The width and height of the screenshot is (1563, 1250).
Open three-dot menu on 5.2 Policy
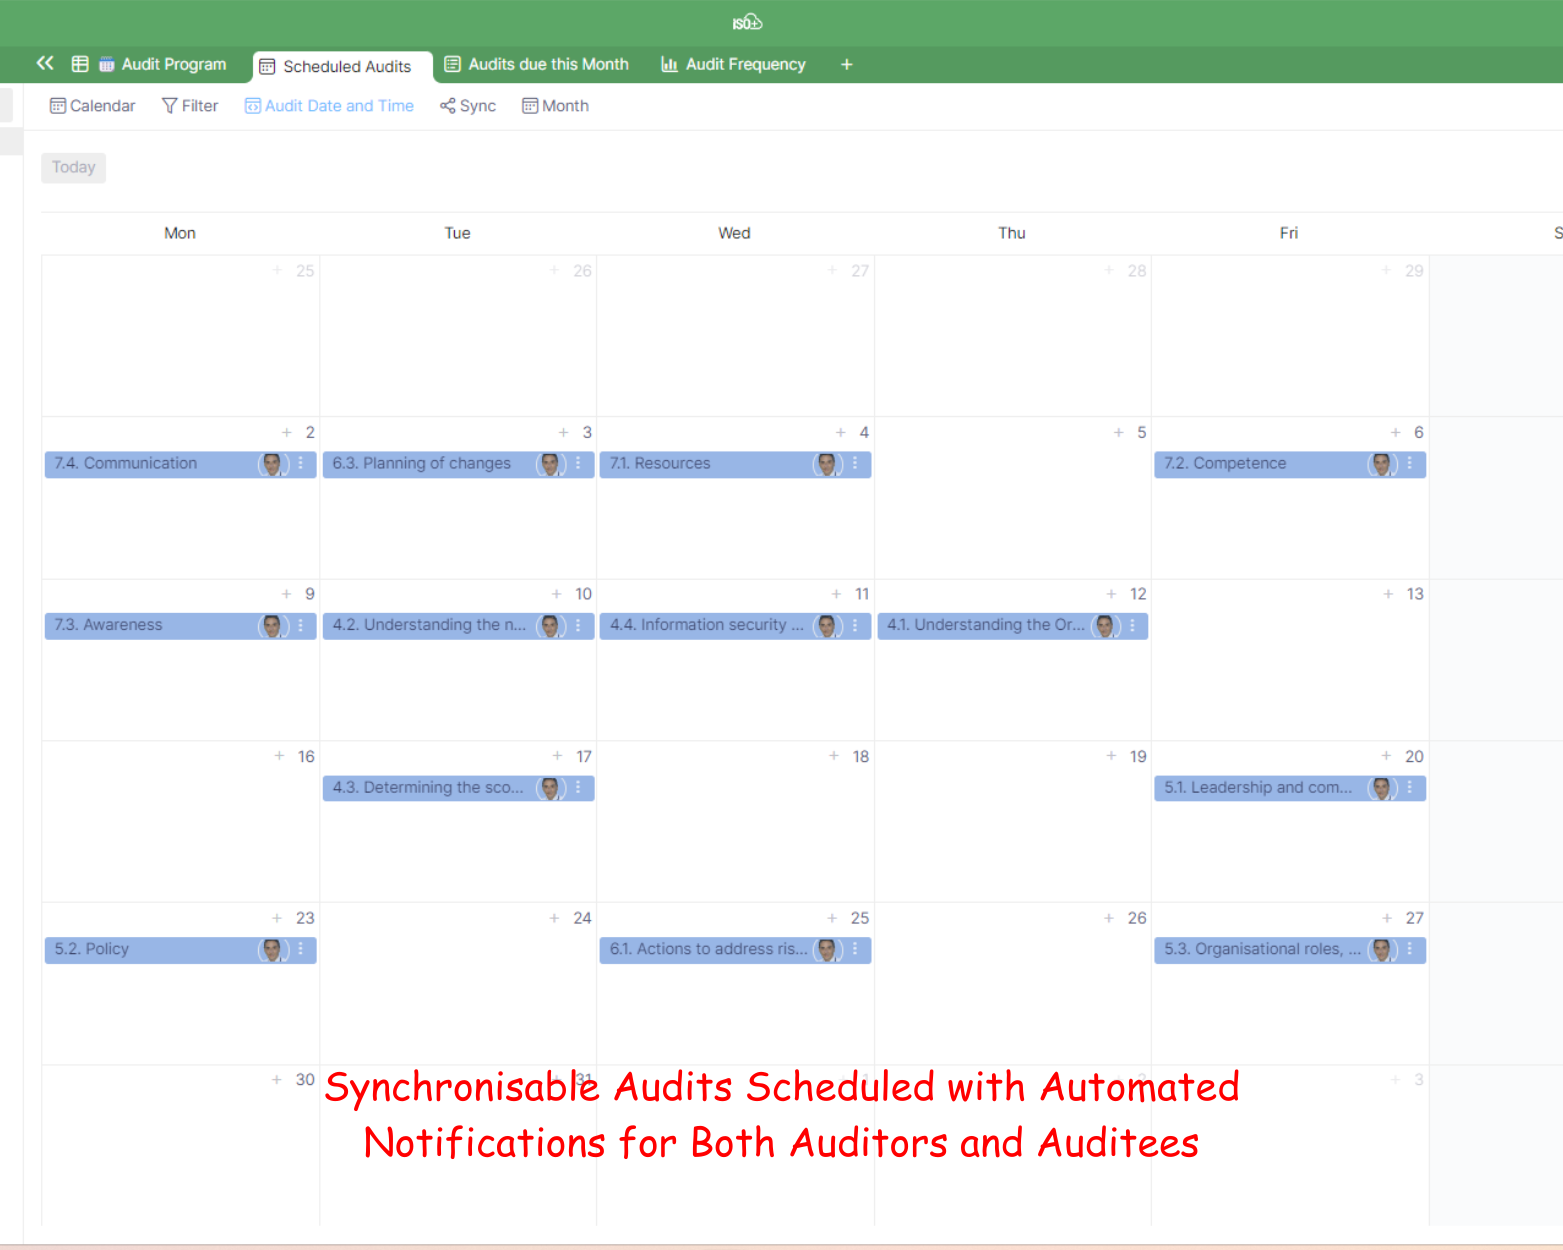tap(301, 949)
